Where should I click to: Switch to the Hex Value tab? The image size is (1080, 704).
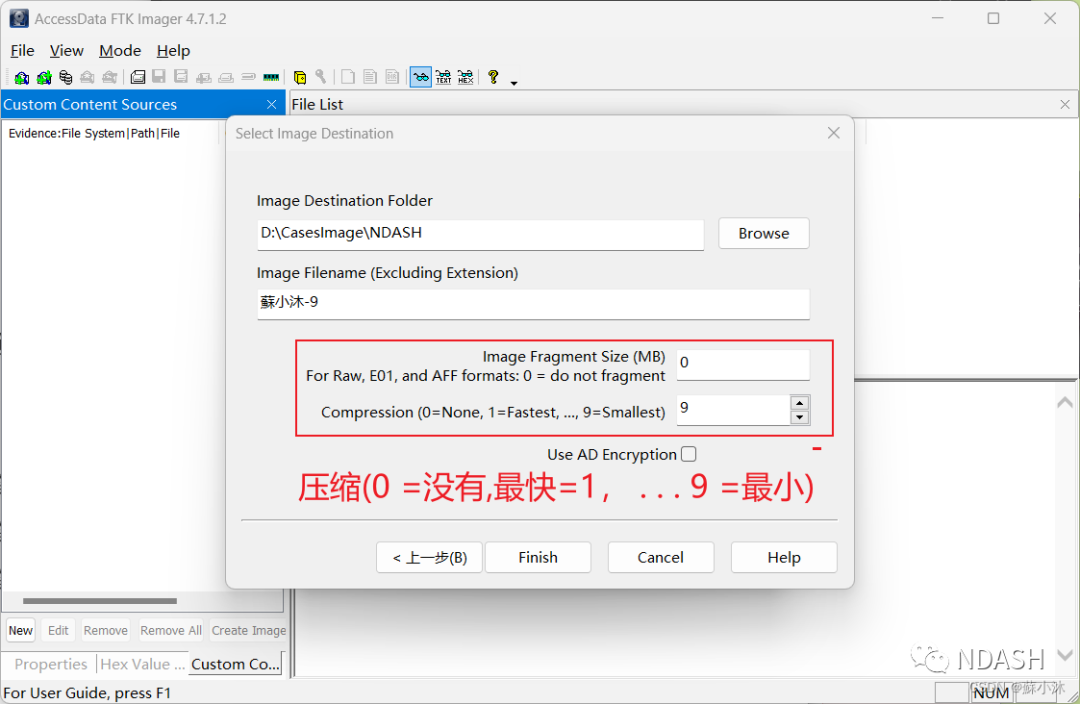142,664
